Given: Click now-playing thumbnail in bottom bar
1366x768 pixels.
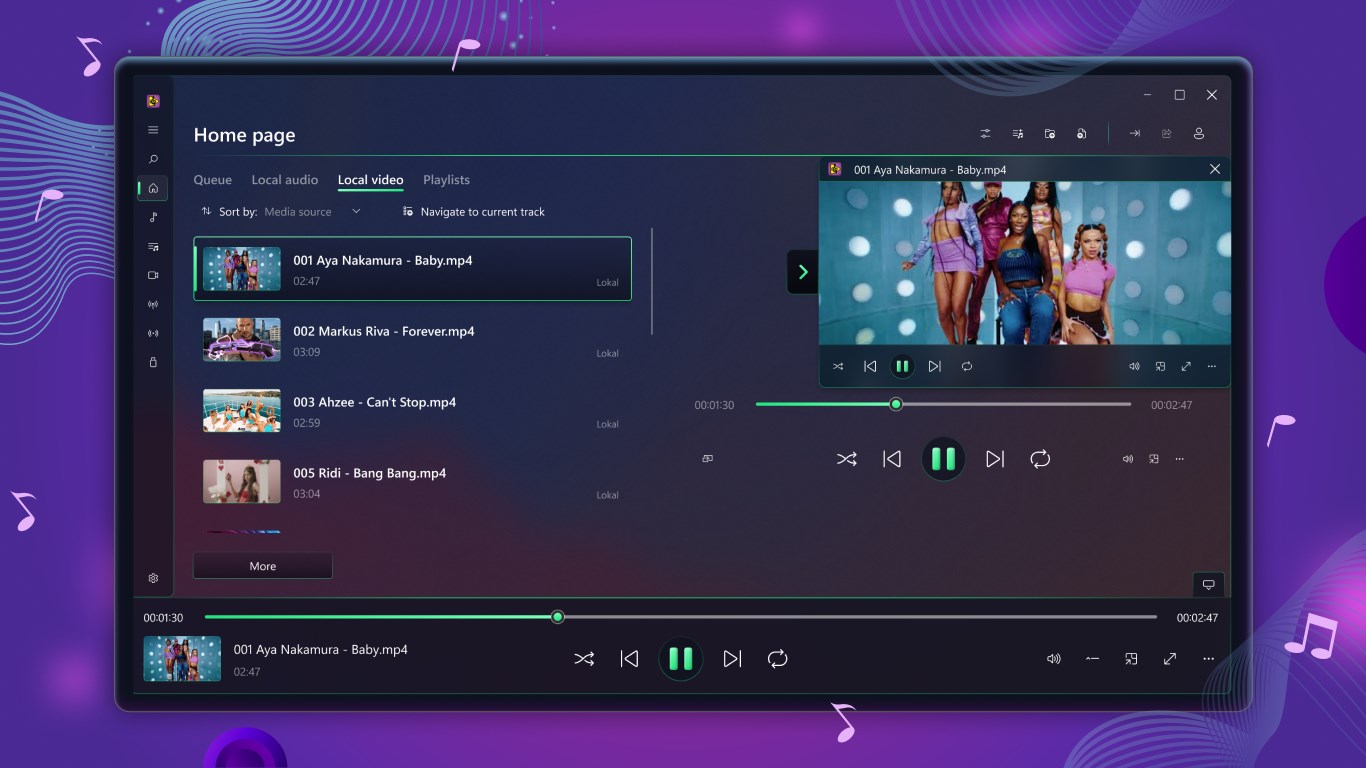Looking at the screenshot, I should (x=182, y=659).
